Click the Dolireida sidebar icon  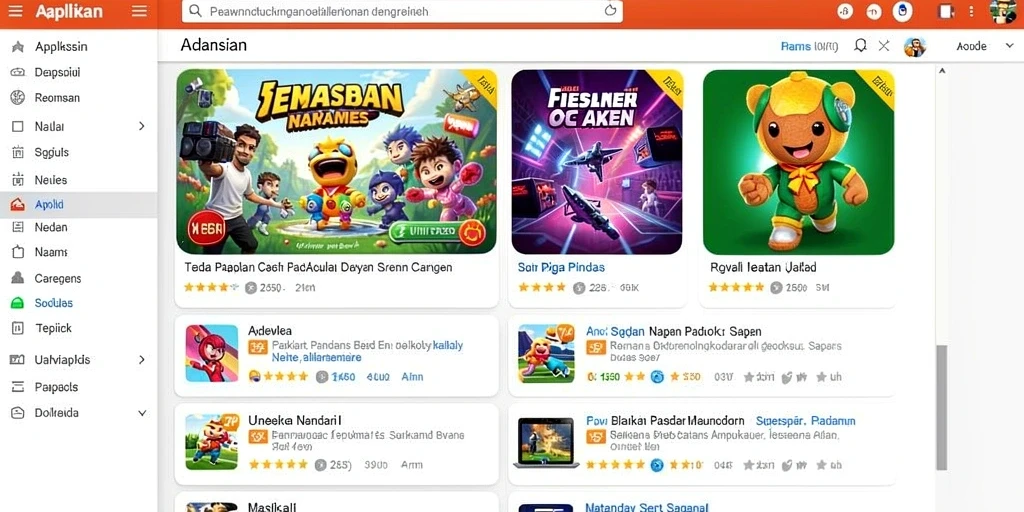(18, 413)
